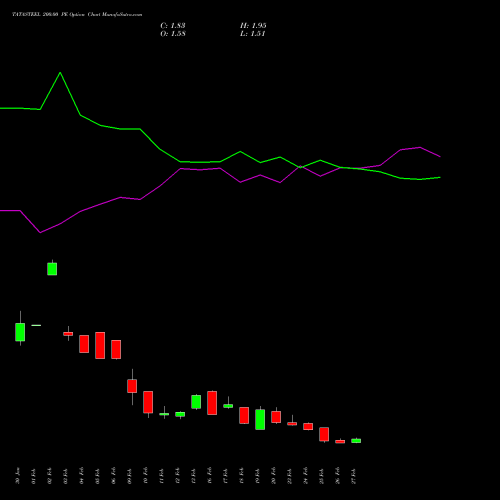Click the TATASTEEL PE Option chart title

click(77, 15)
